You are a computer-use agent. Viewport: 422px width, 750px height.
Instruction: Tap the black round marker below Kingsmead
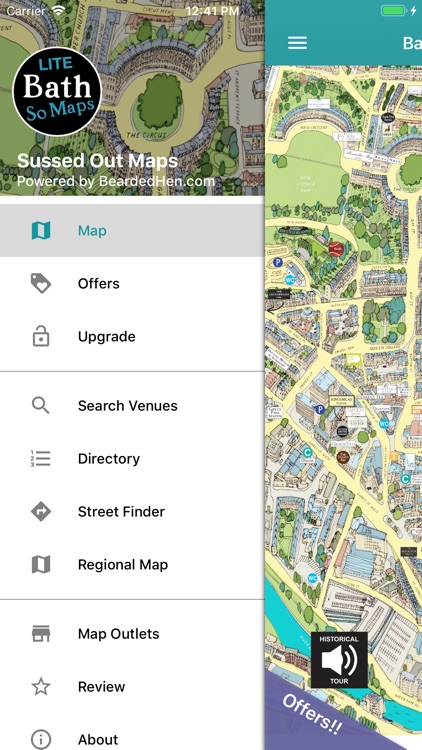pos(342,431)
